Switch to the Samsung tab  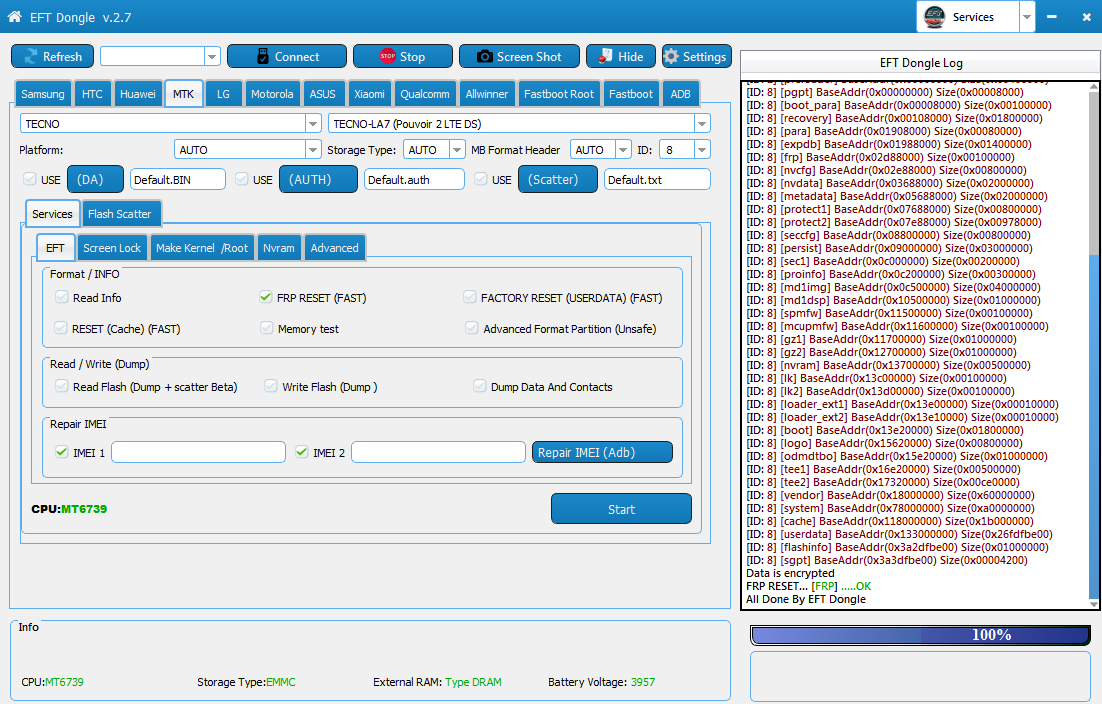pyautogui.click(x=43, y=93)
